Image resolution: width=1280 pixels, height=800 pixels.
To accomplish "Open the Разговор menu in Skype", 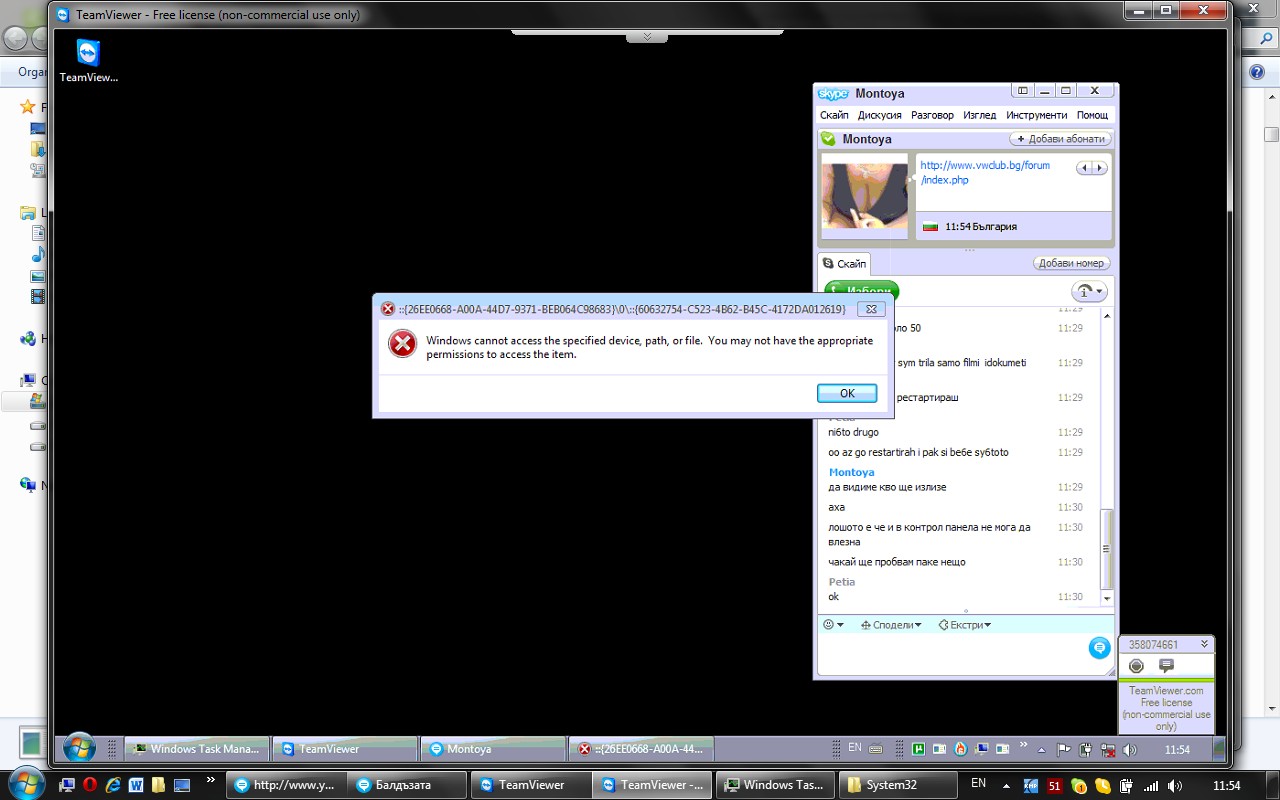I will [x=932, y=115].
